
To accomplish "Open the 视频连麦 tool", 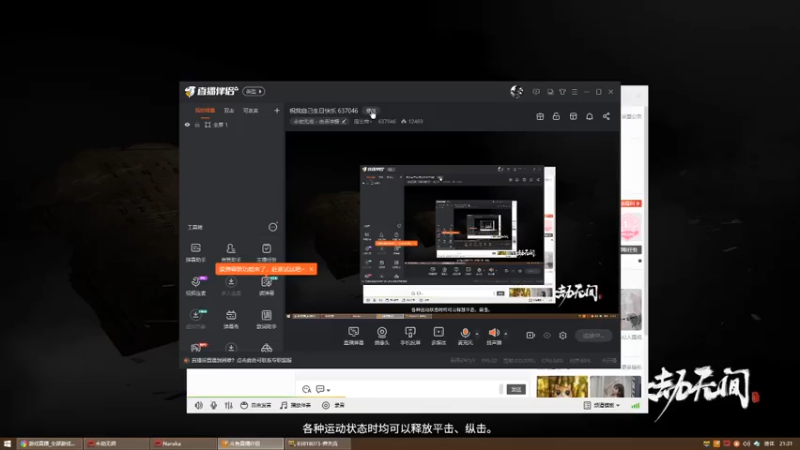I will click(x=195, y=286).
